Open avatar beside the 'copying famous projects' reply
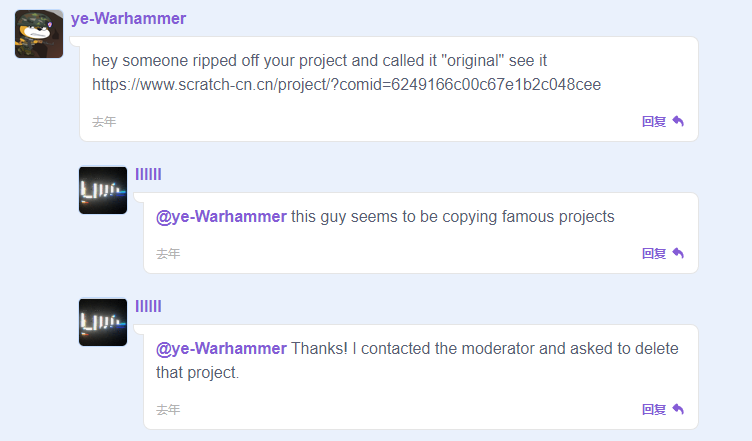The width and height of the screenshot is (752, 441). (x=103, y=190)
